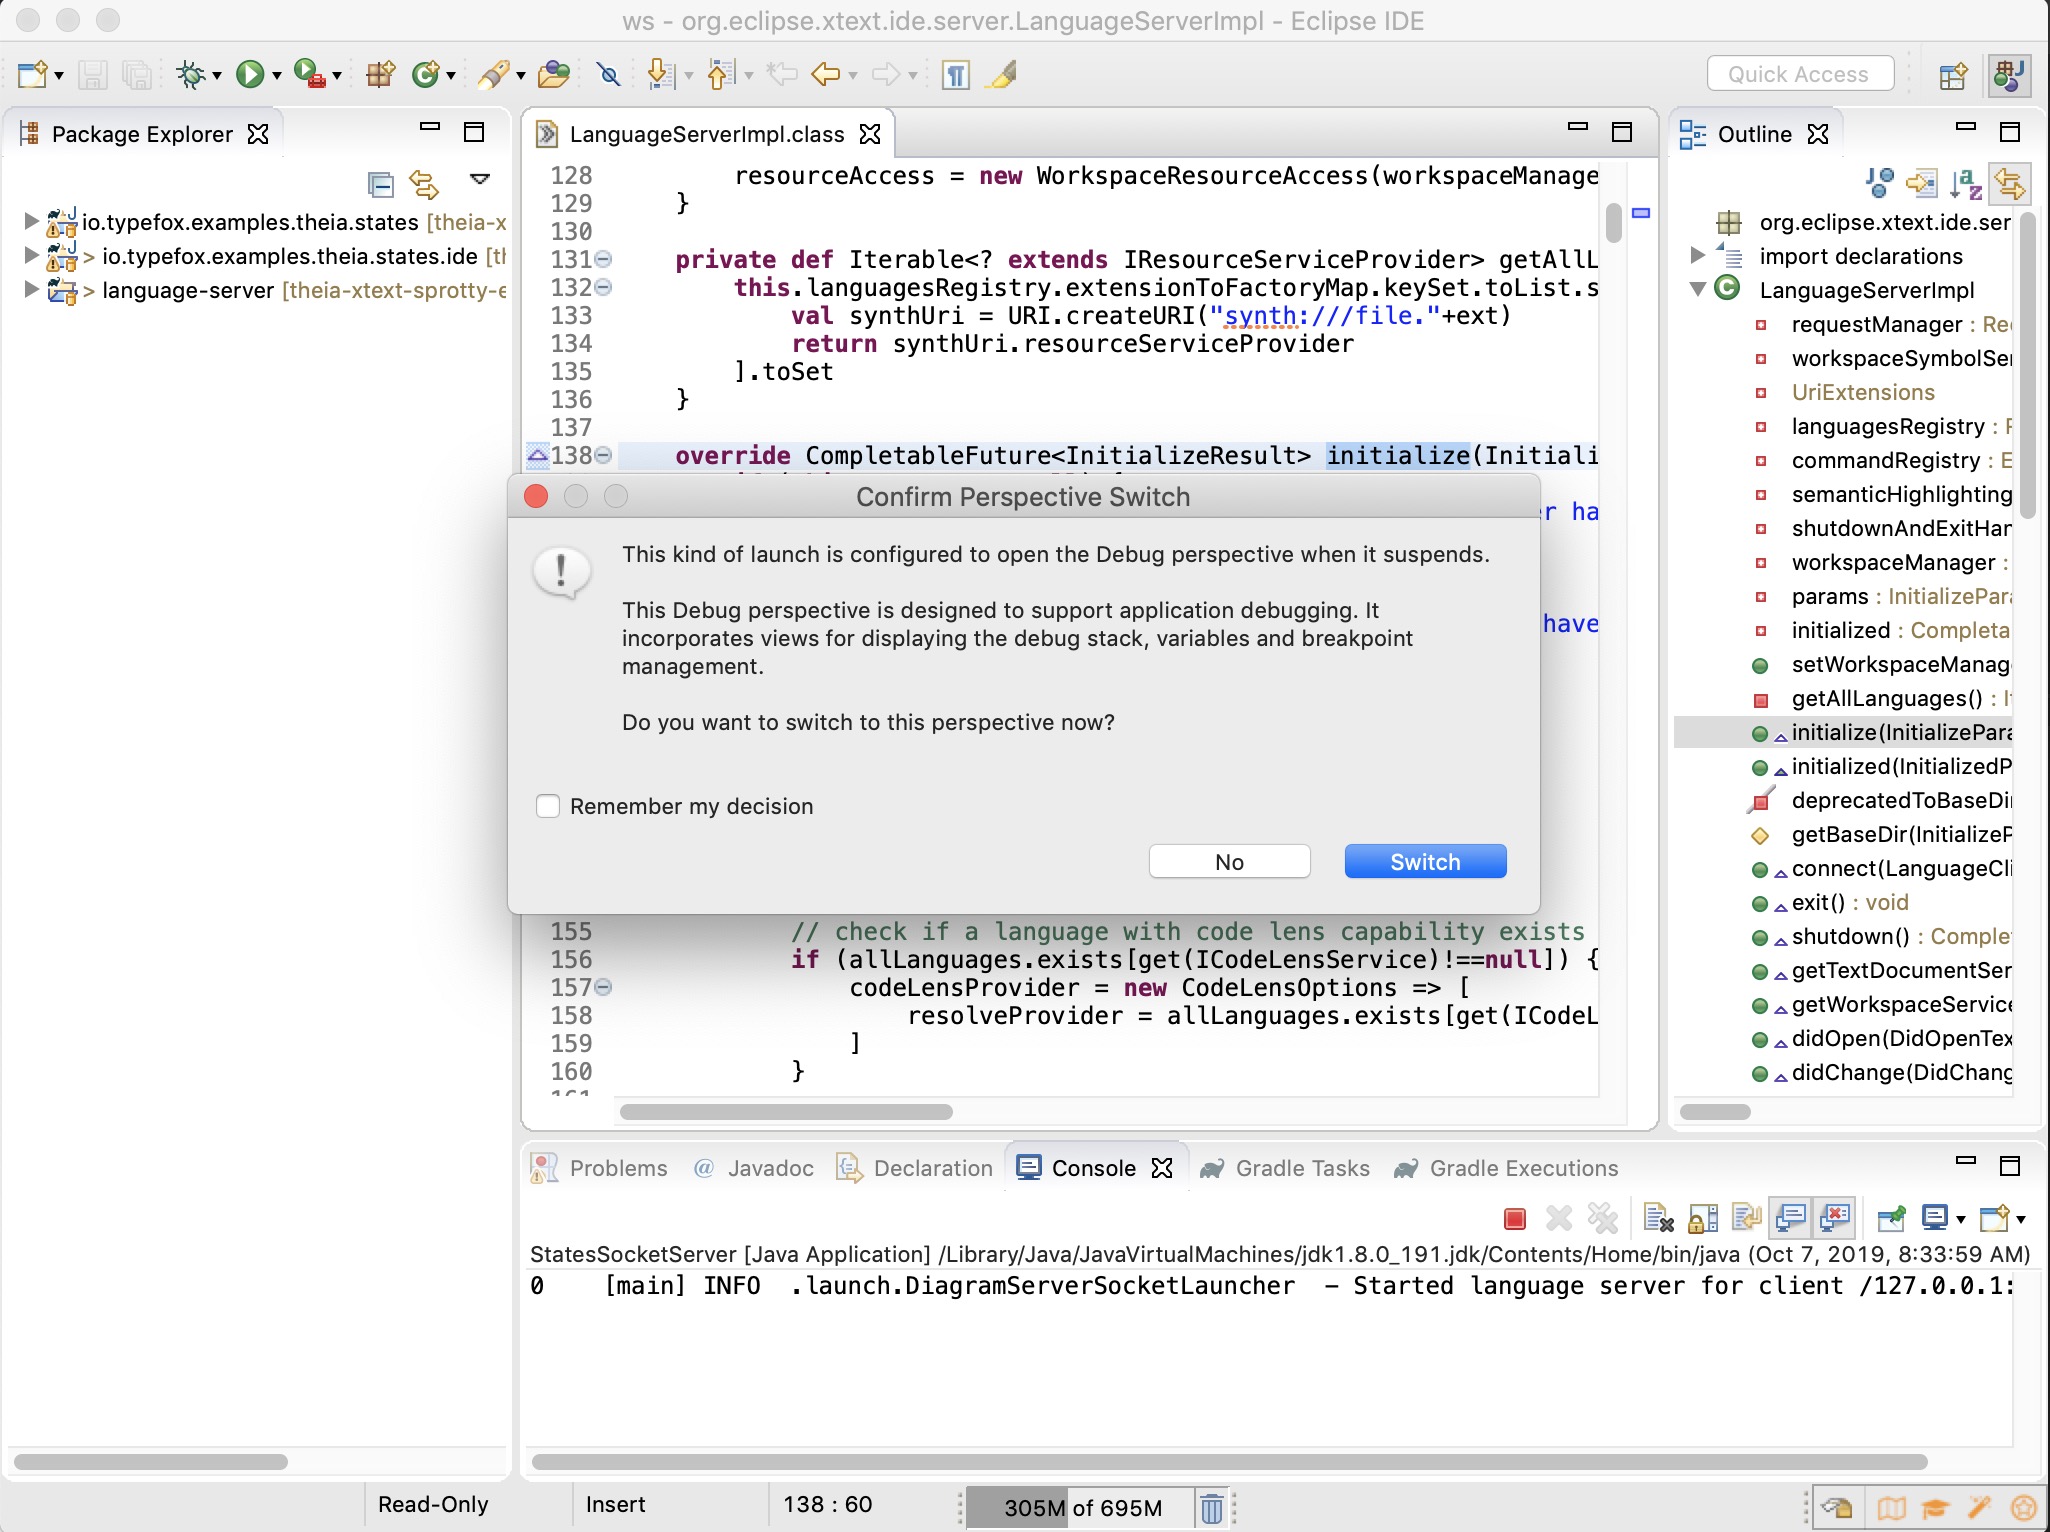
Task: Click the Search torch icon in toolbar
Action: coord(494,75)
